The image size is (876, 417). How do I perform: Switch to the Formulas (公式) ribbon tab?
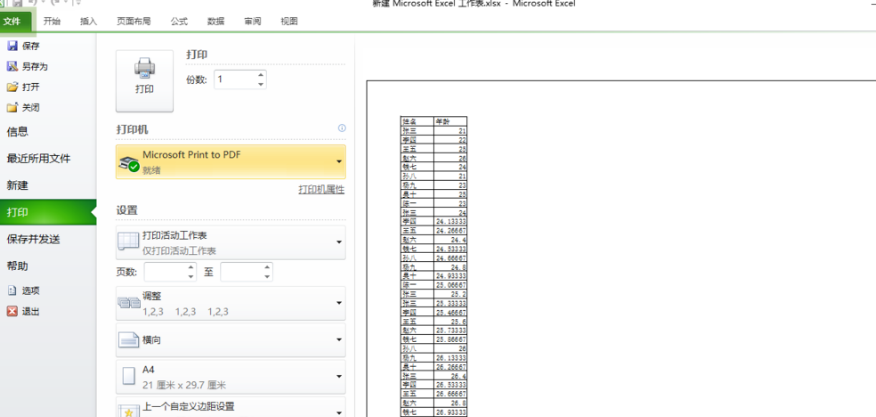[x=179, y=21]
